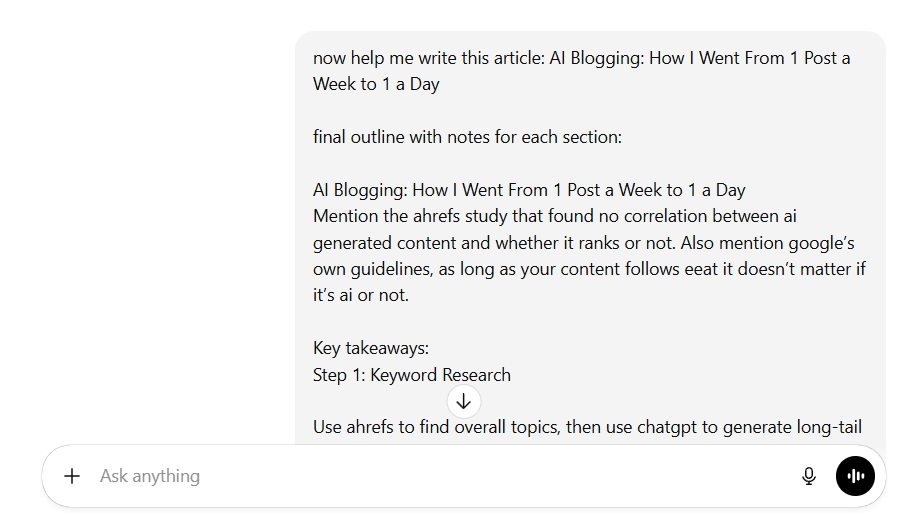Image resolution: width=902 pixels, height=513 pixels.
Task: Click the plus attach icon
Action: tap(72, 476)
